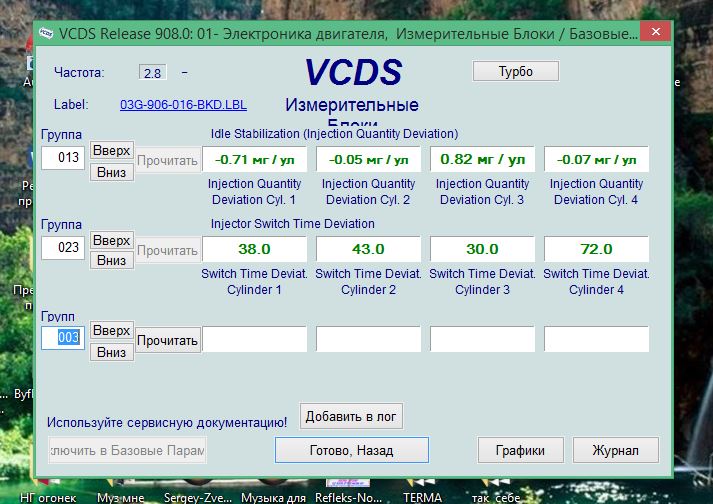Image resolution: width=713 pixels, height=504 pixels.
Task: Select the group 013 number field
Action: click(x=63, y=158)
